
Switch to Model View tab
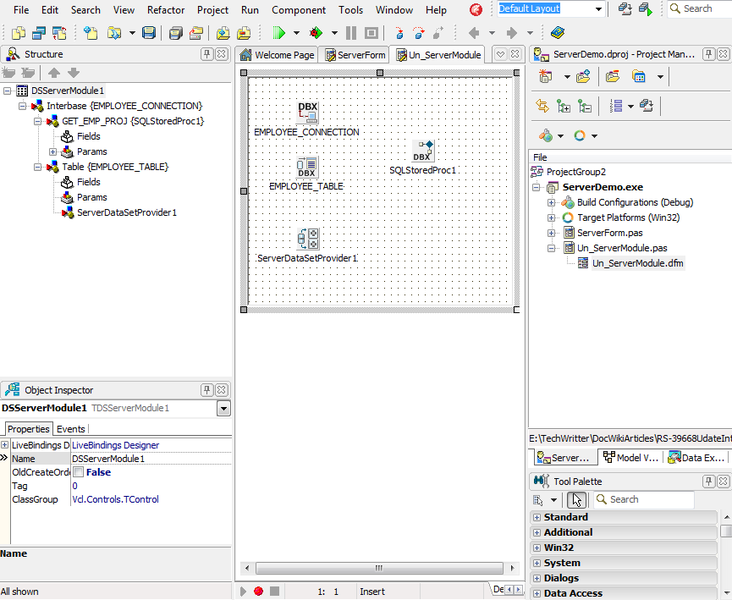[630, 458]
